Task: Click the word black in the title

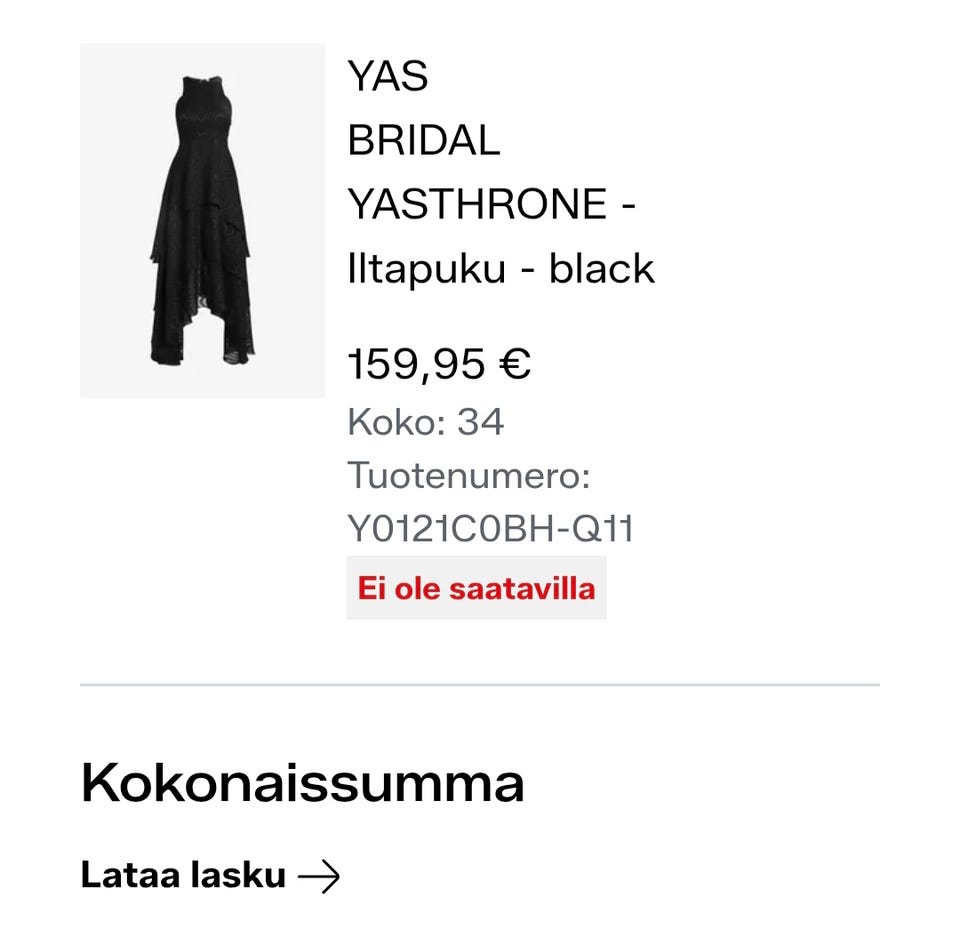Action: tap(601, 268)
